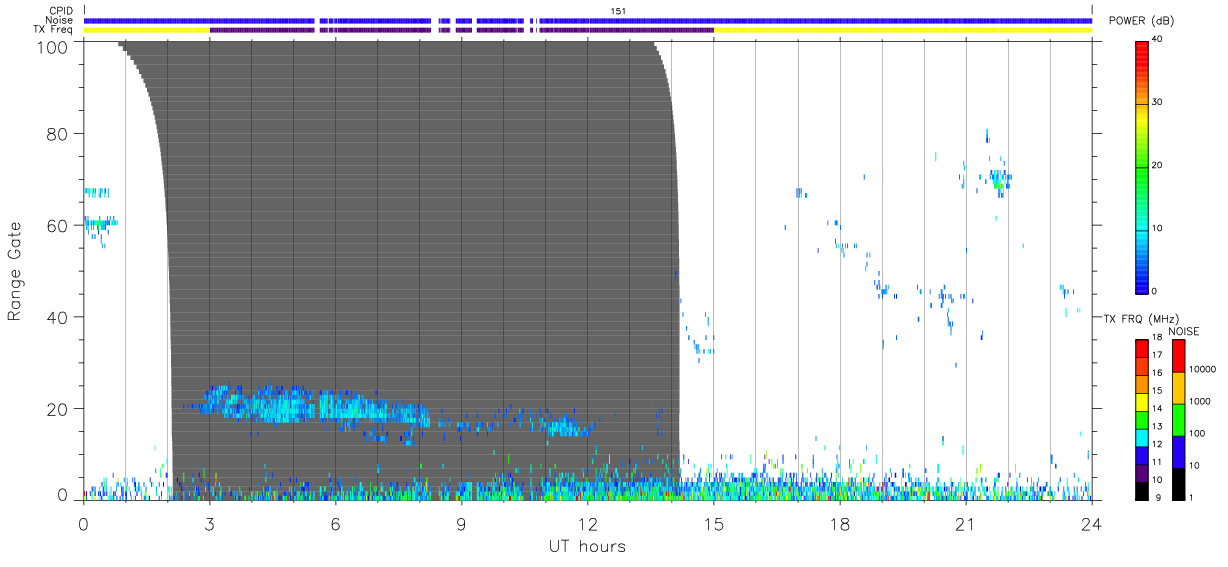
Task: Click the '24' tick on UT hours axis
Action: click(1091, 525)
